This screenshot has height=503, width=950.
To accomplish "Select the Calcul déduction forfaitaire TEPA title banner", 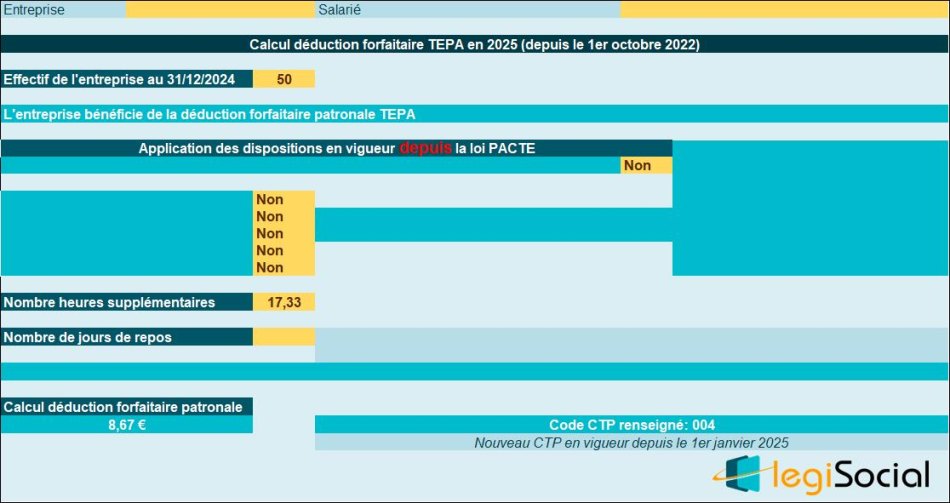I will tap(474, 45).
